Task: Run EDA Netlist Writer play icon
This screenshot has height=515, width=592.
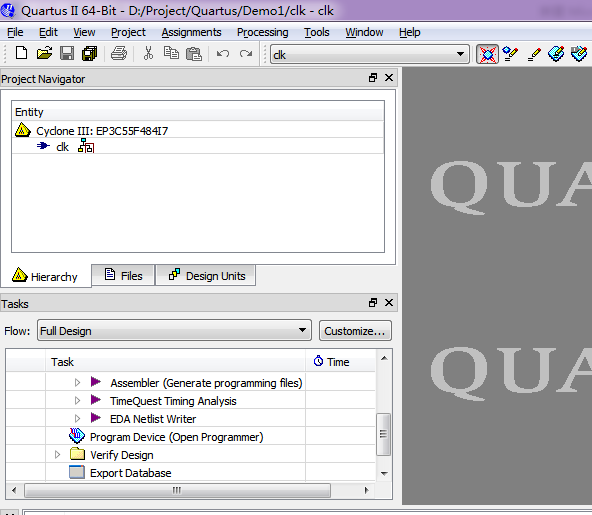Action: pyautogui.click(x=96, y=418)
